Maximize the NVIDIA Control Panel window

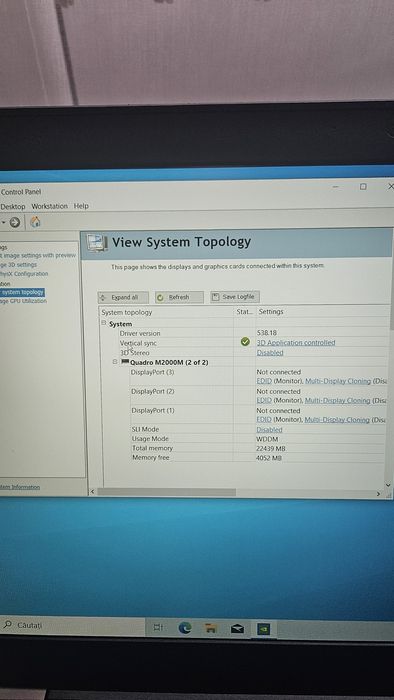(363, 187)
